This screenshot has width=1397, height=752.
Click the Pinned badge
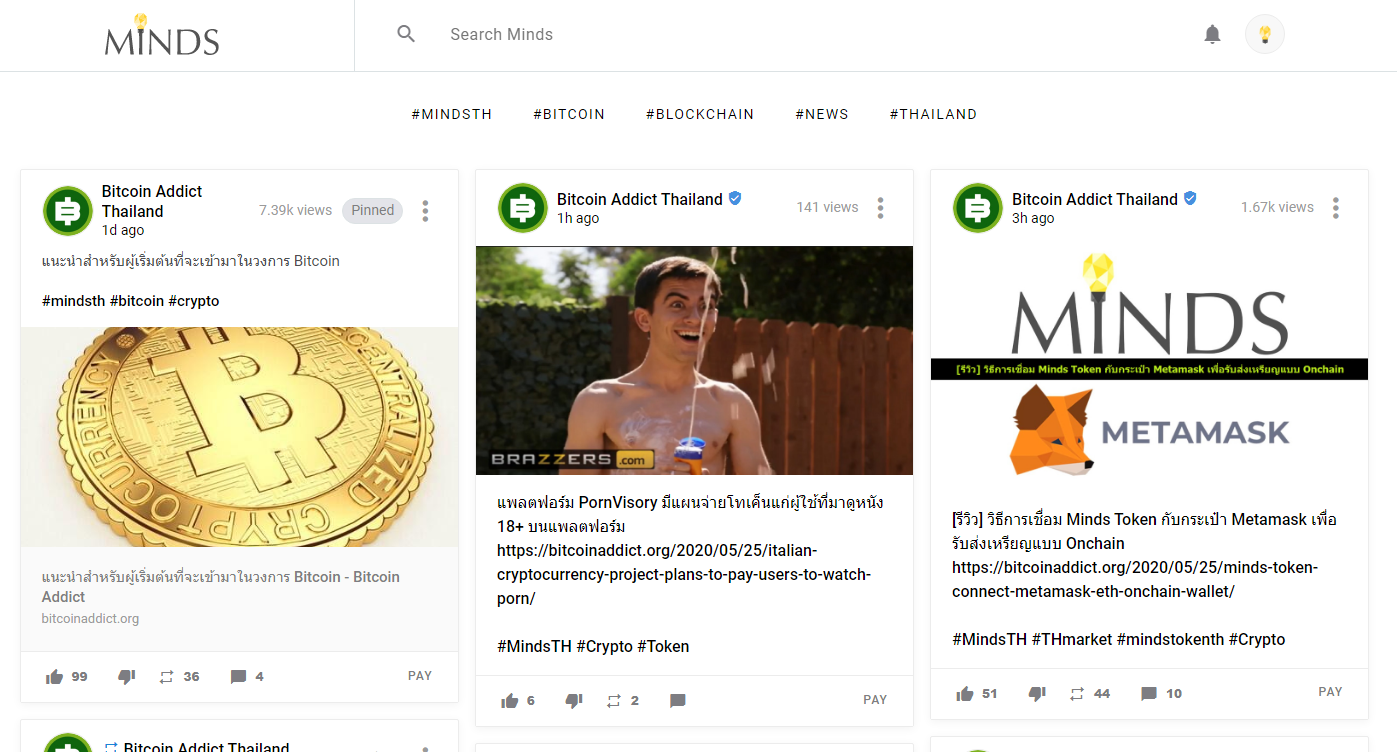click(x=372, y=210)
